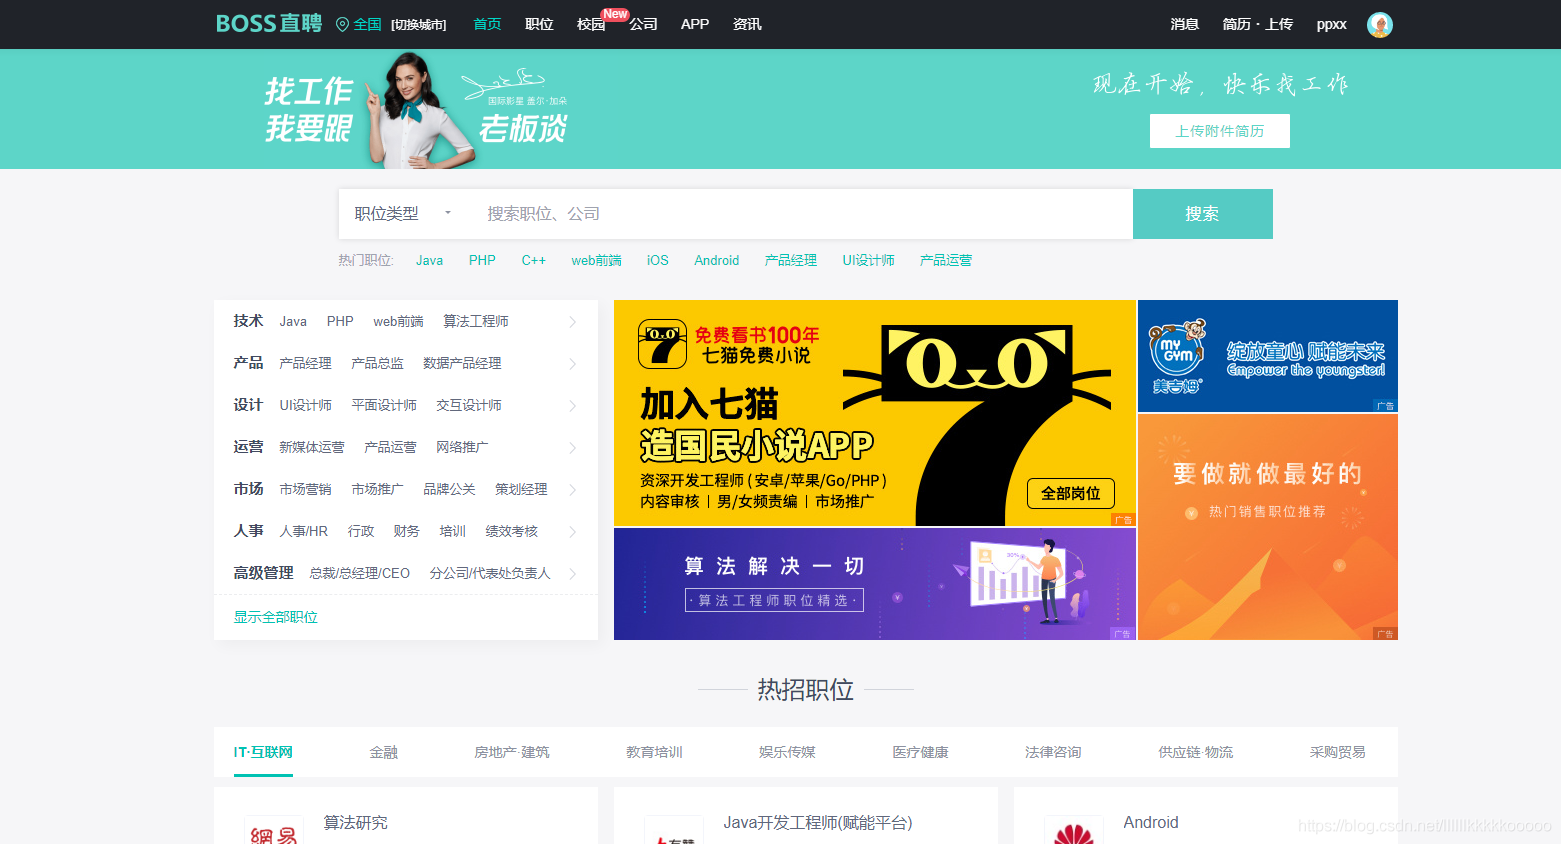This screenshot has height=844, width=1561.
Task: Expand the 运营 category row arrow
Action: [x=573, y=448]
